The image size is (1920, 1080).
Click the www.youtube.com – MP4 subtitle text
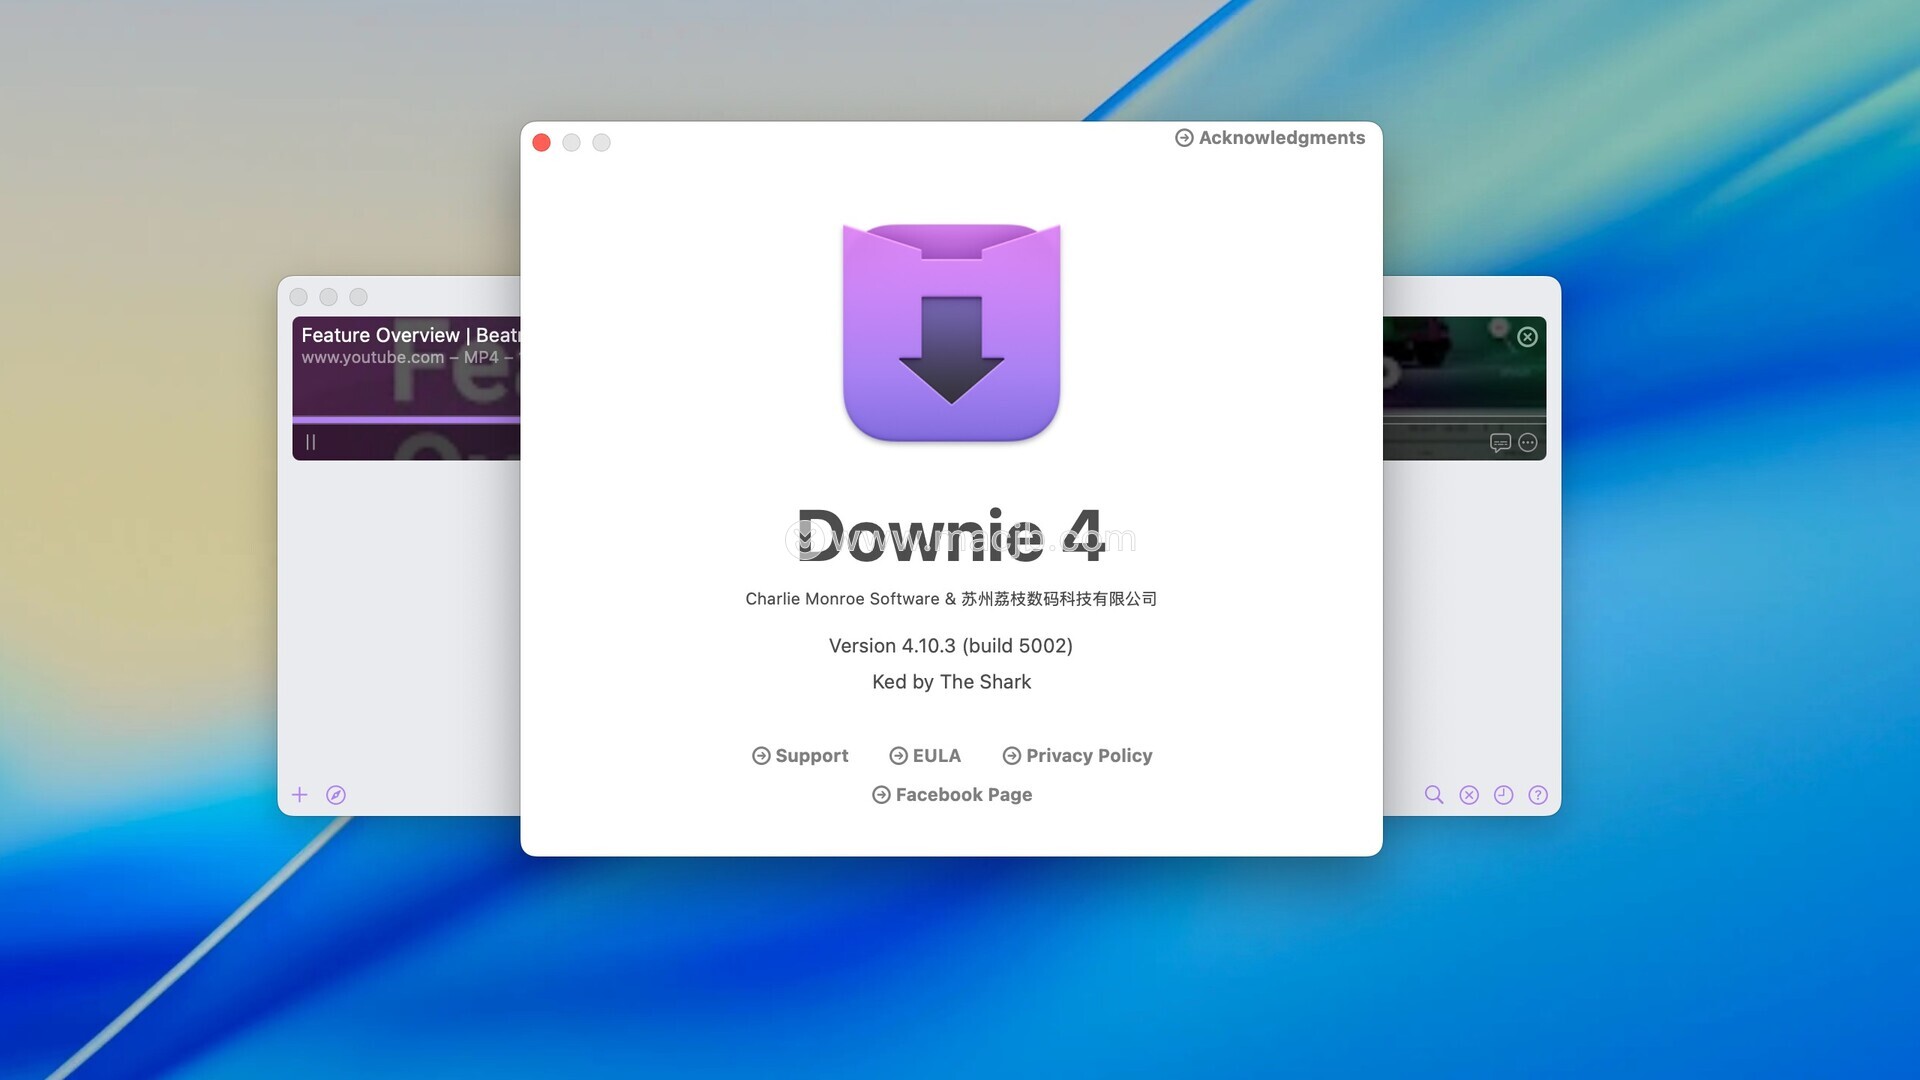coord(408,358)
